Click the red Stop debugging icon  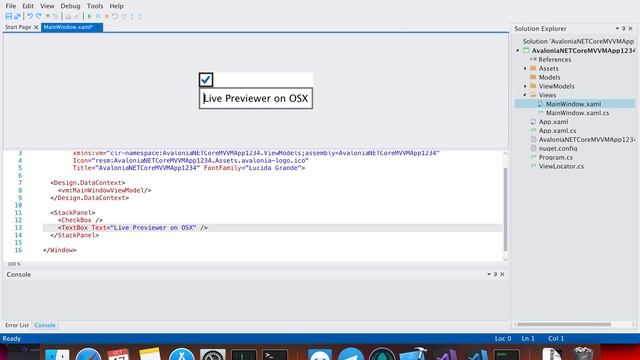pos(107,16)
